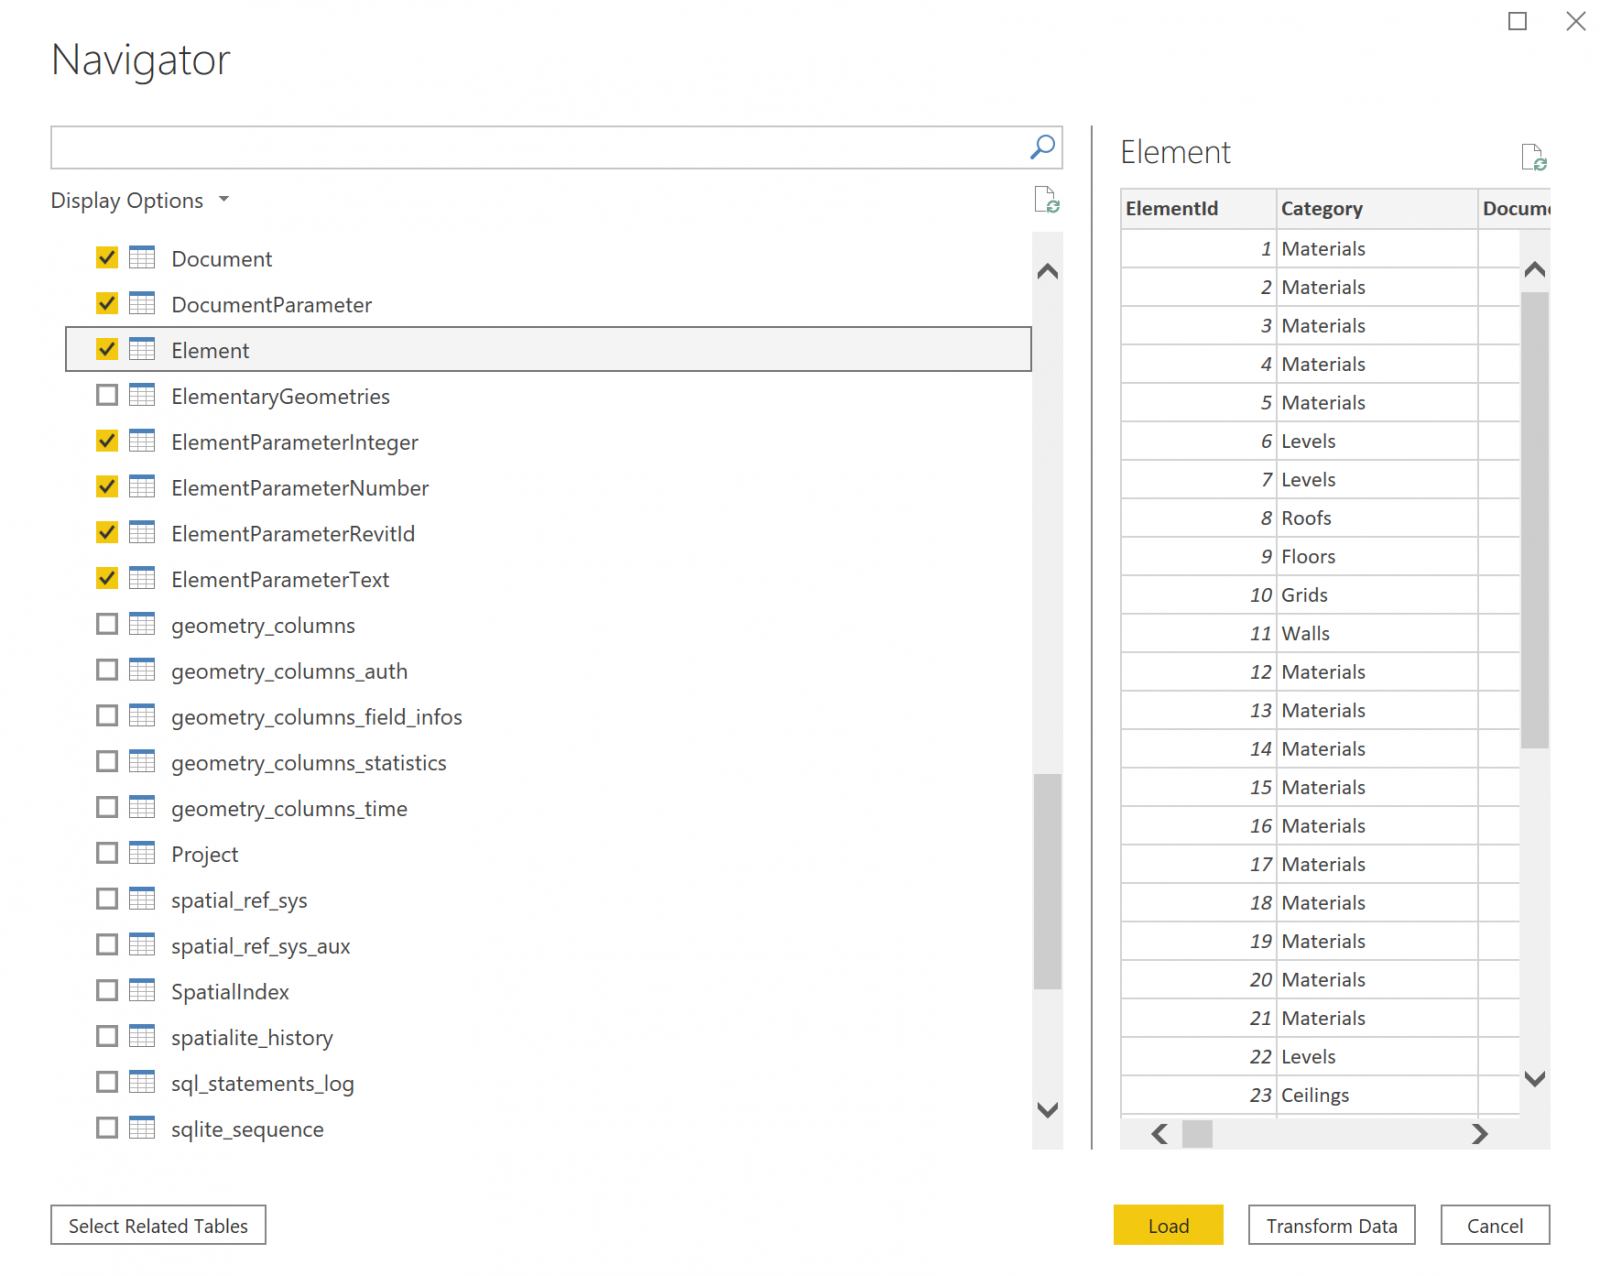This screenshot has width=1600, height=1276.
Task: Refresh the Element preview using its refresh icon
Action: (1536, 157)
